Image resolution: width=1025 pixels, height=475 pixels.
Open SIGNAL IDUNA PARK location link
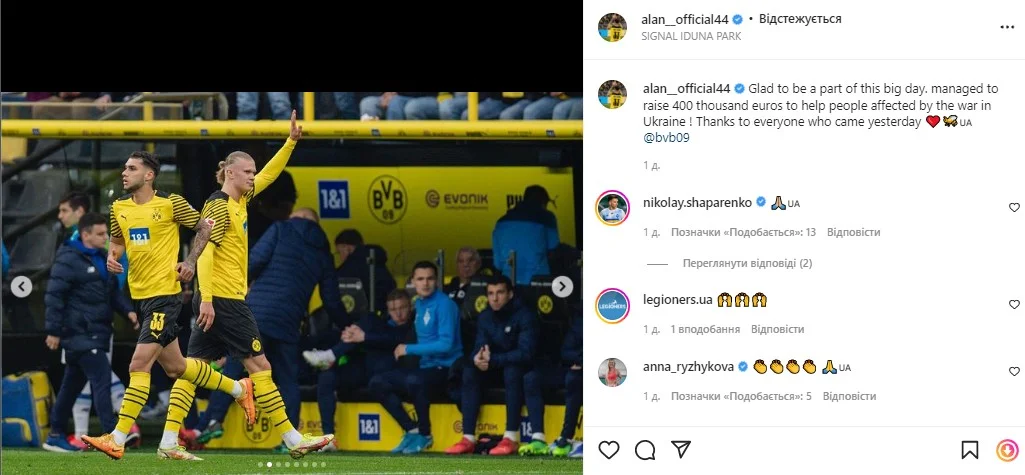point(692,36)
